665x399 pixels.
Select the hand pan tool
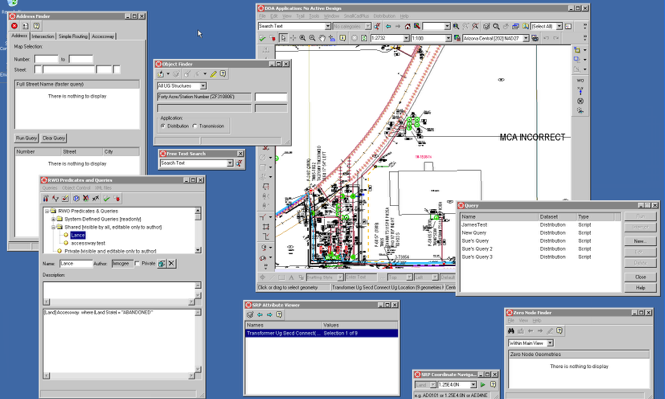[322, 38]
